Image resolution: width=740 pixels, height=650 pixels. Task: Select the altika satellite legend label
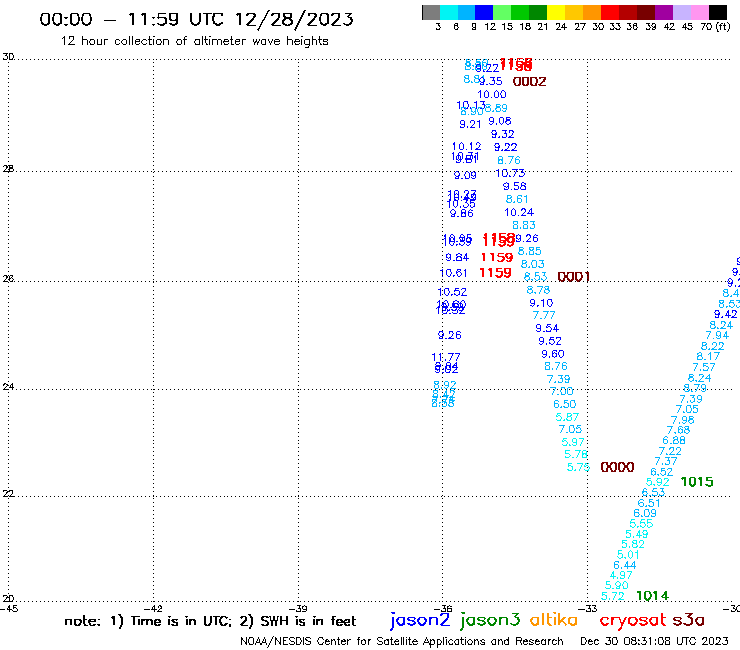[553, 620]
